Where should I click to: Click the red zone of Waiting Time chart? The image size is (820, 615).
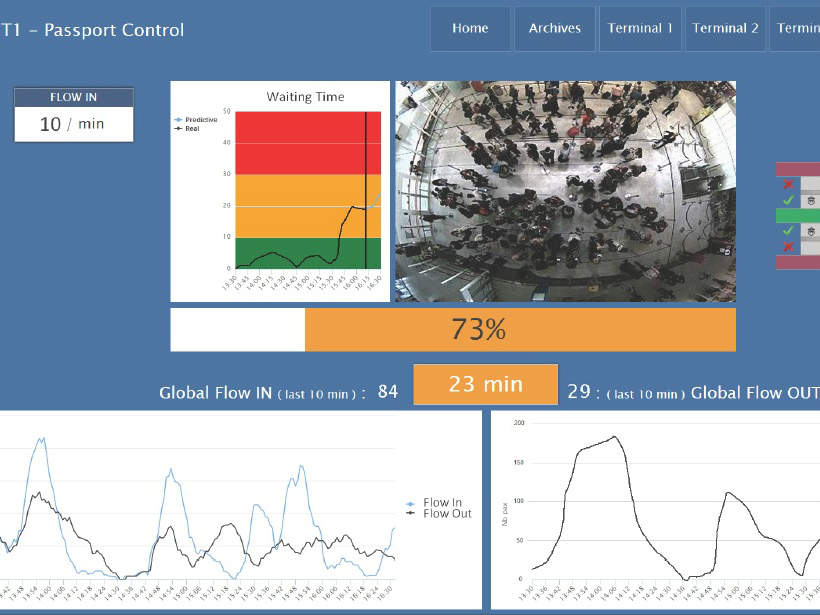click(x=300, y=142)
